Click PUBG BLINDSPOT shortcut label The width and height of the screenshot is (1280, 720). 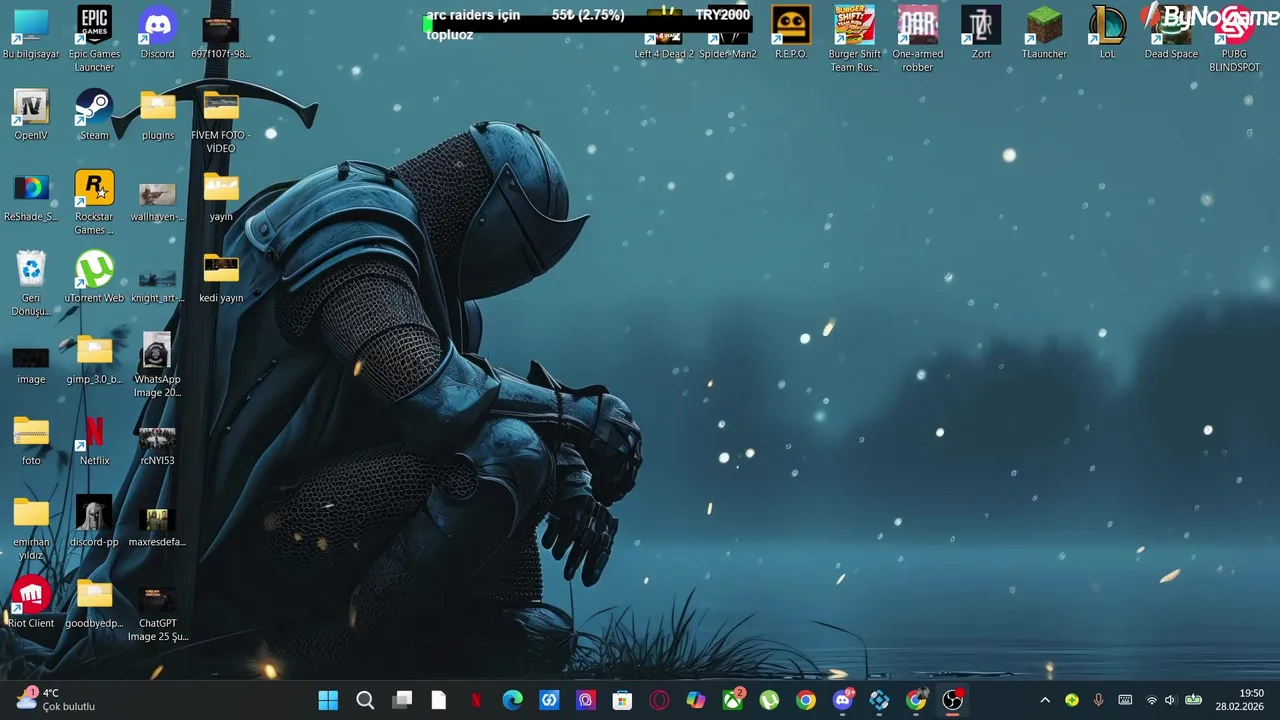coord(1234,61)
